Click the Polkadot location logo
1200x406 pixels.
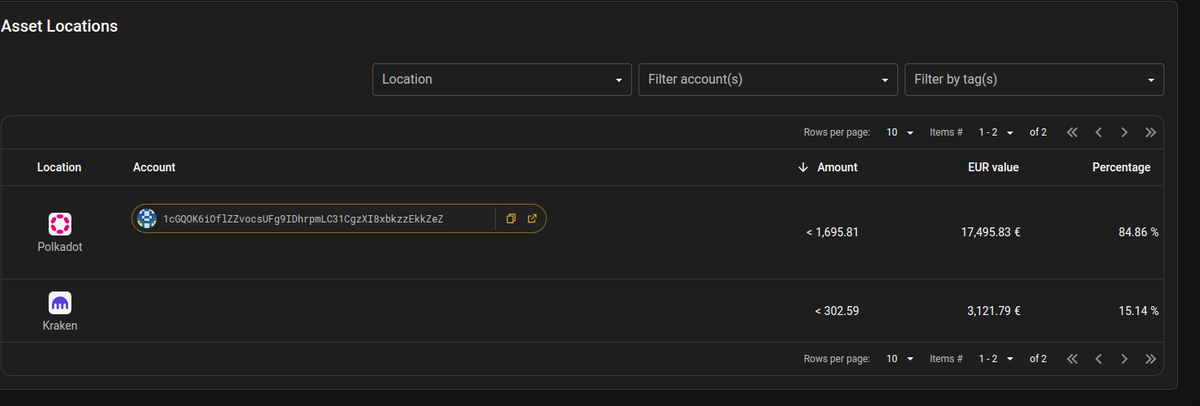coord(59,223)
